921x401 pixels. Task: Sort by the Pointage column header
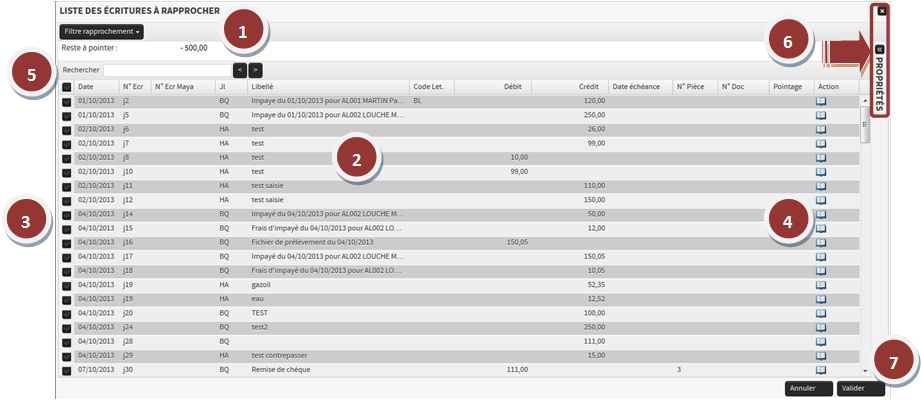(791, 87)
